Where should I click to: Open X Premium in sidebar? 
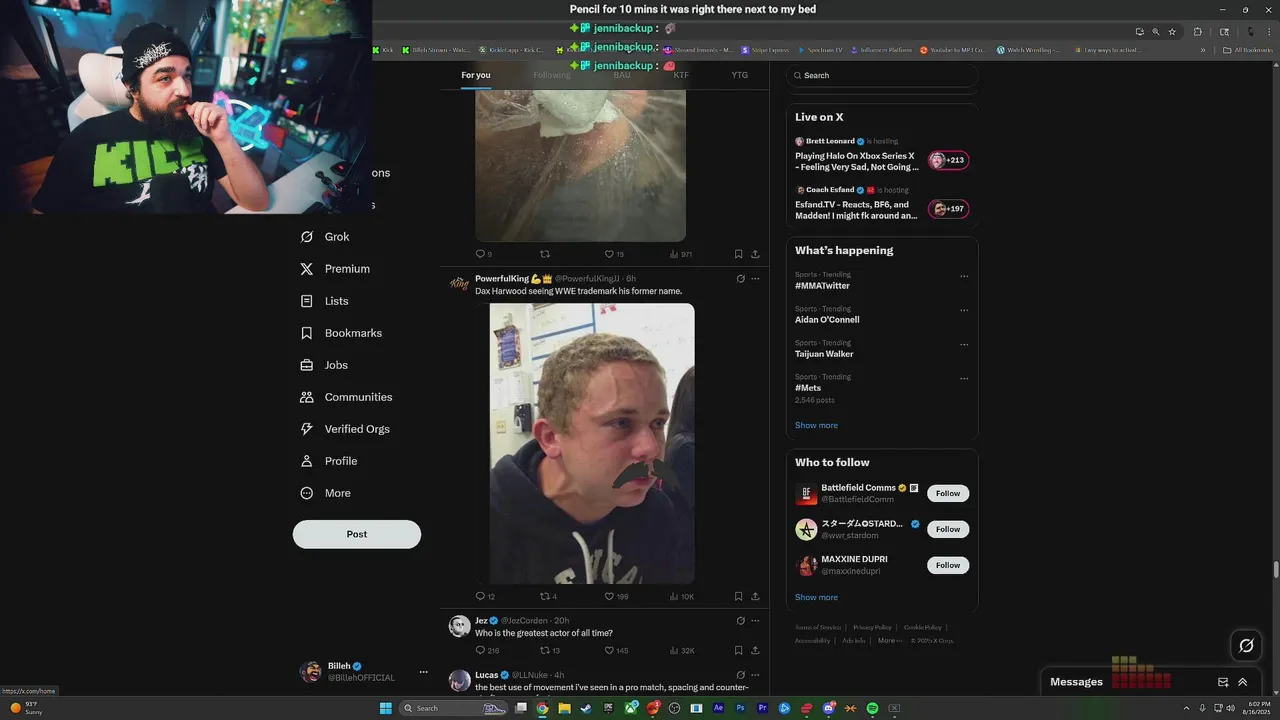pos(335,269)
